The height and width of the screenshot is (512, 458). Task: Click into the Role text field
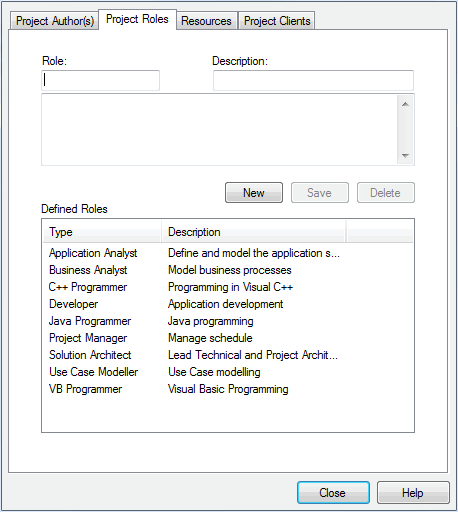(100, 80)
